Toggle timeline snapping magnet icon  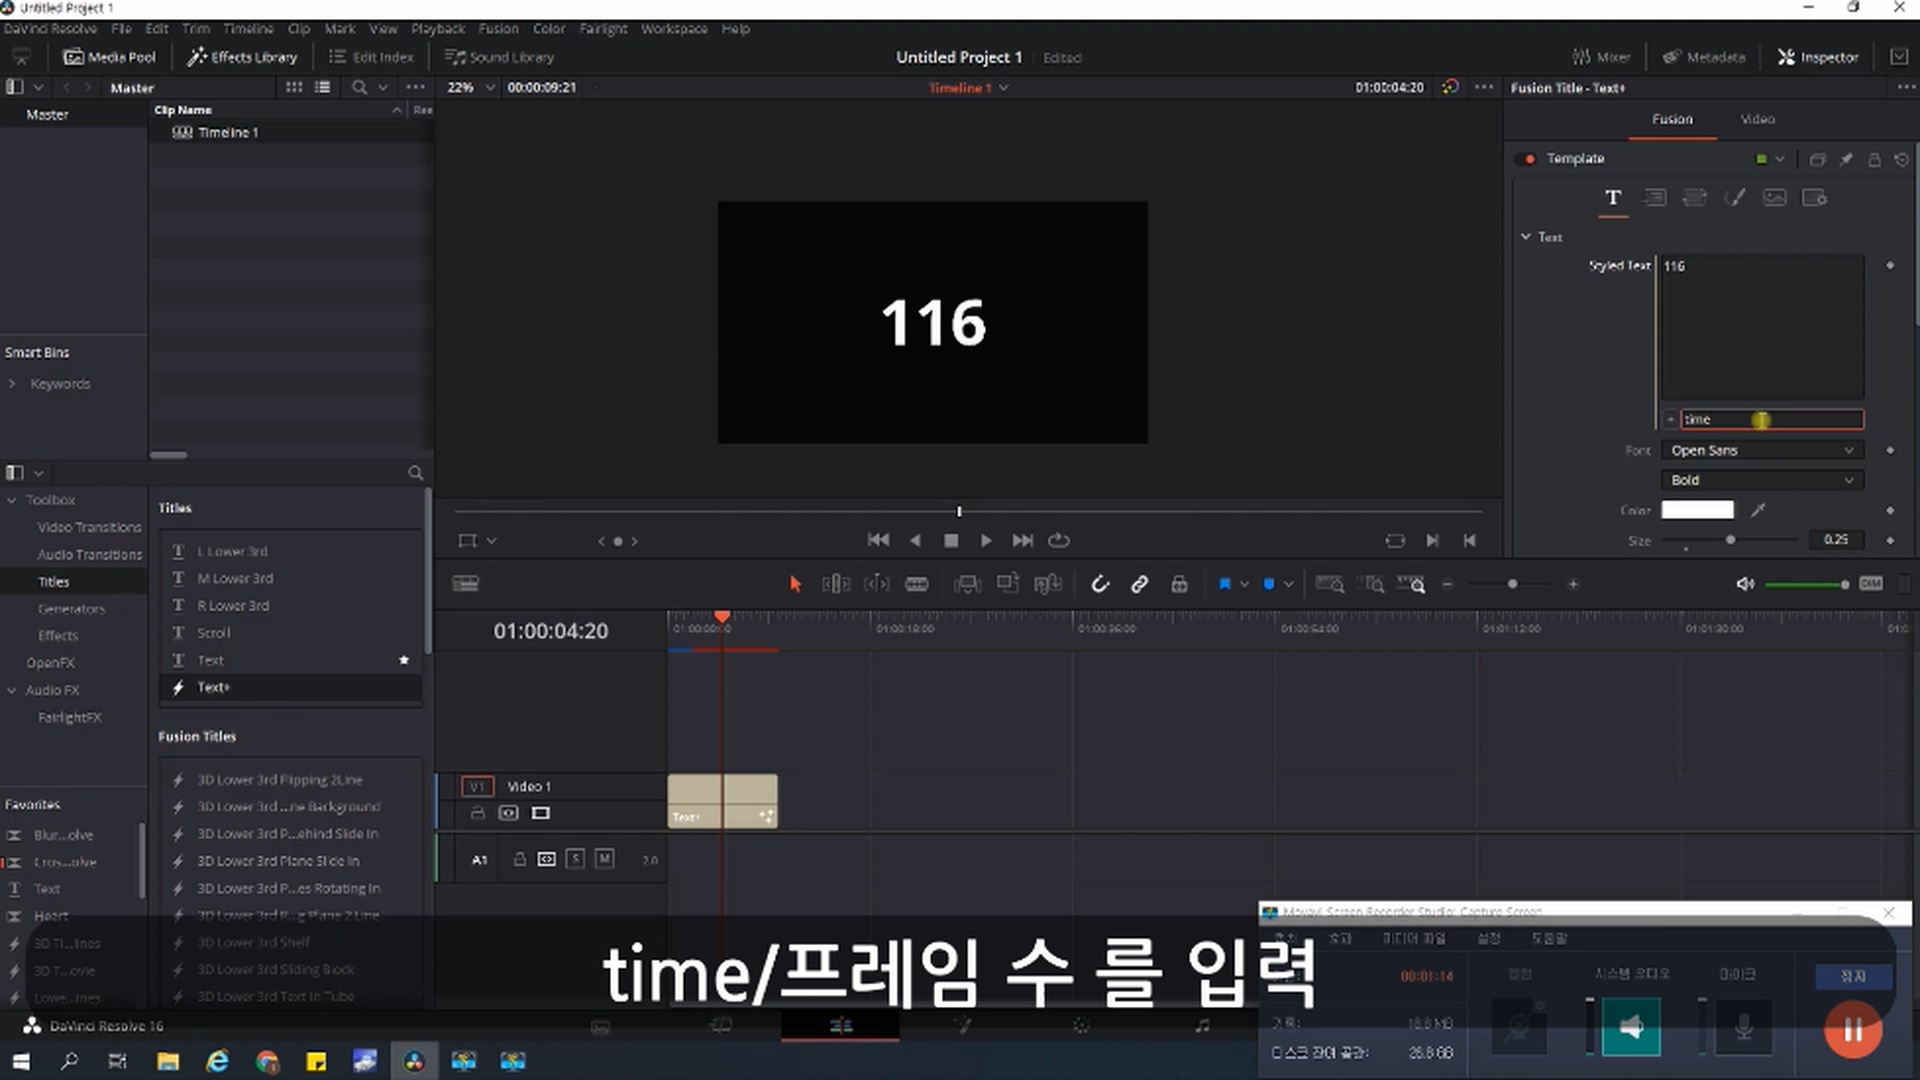click(1099, 584)
